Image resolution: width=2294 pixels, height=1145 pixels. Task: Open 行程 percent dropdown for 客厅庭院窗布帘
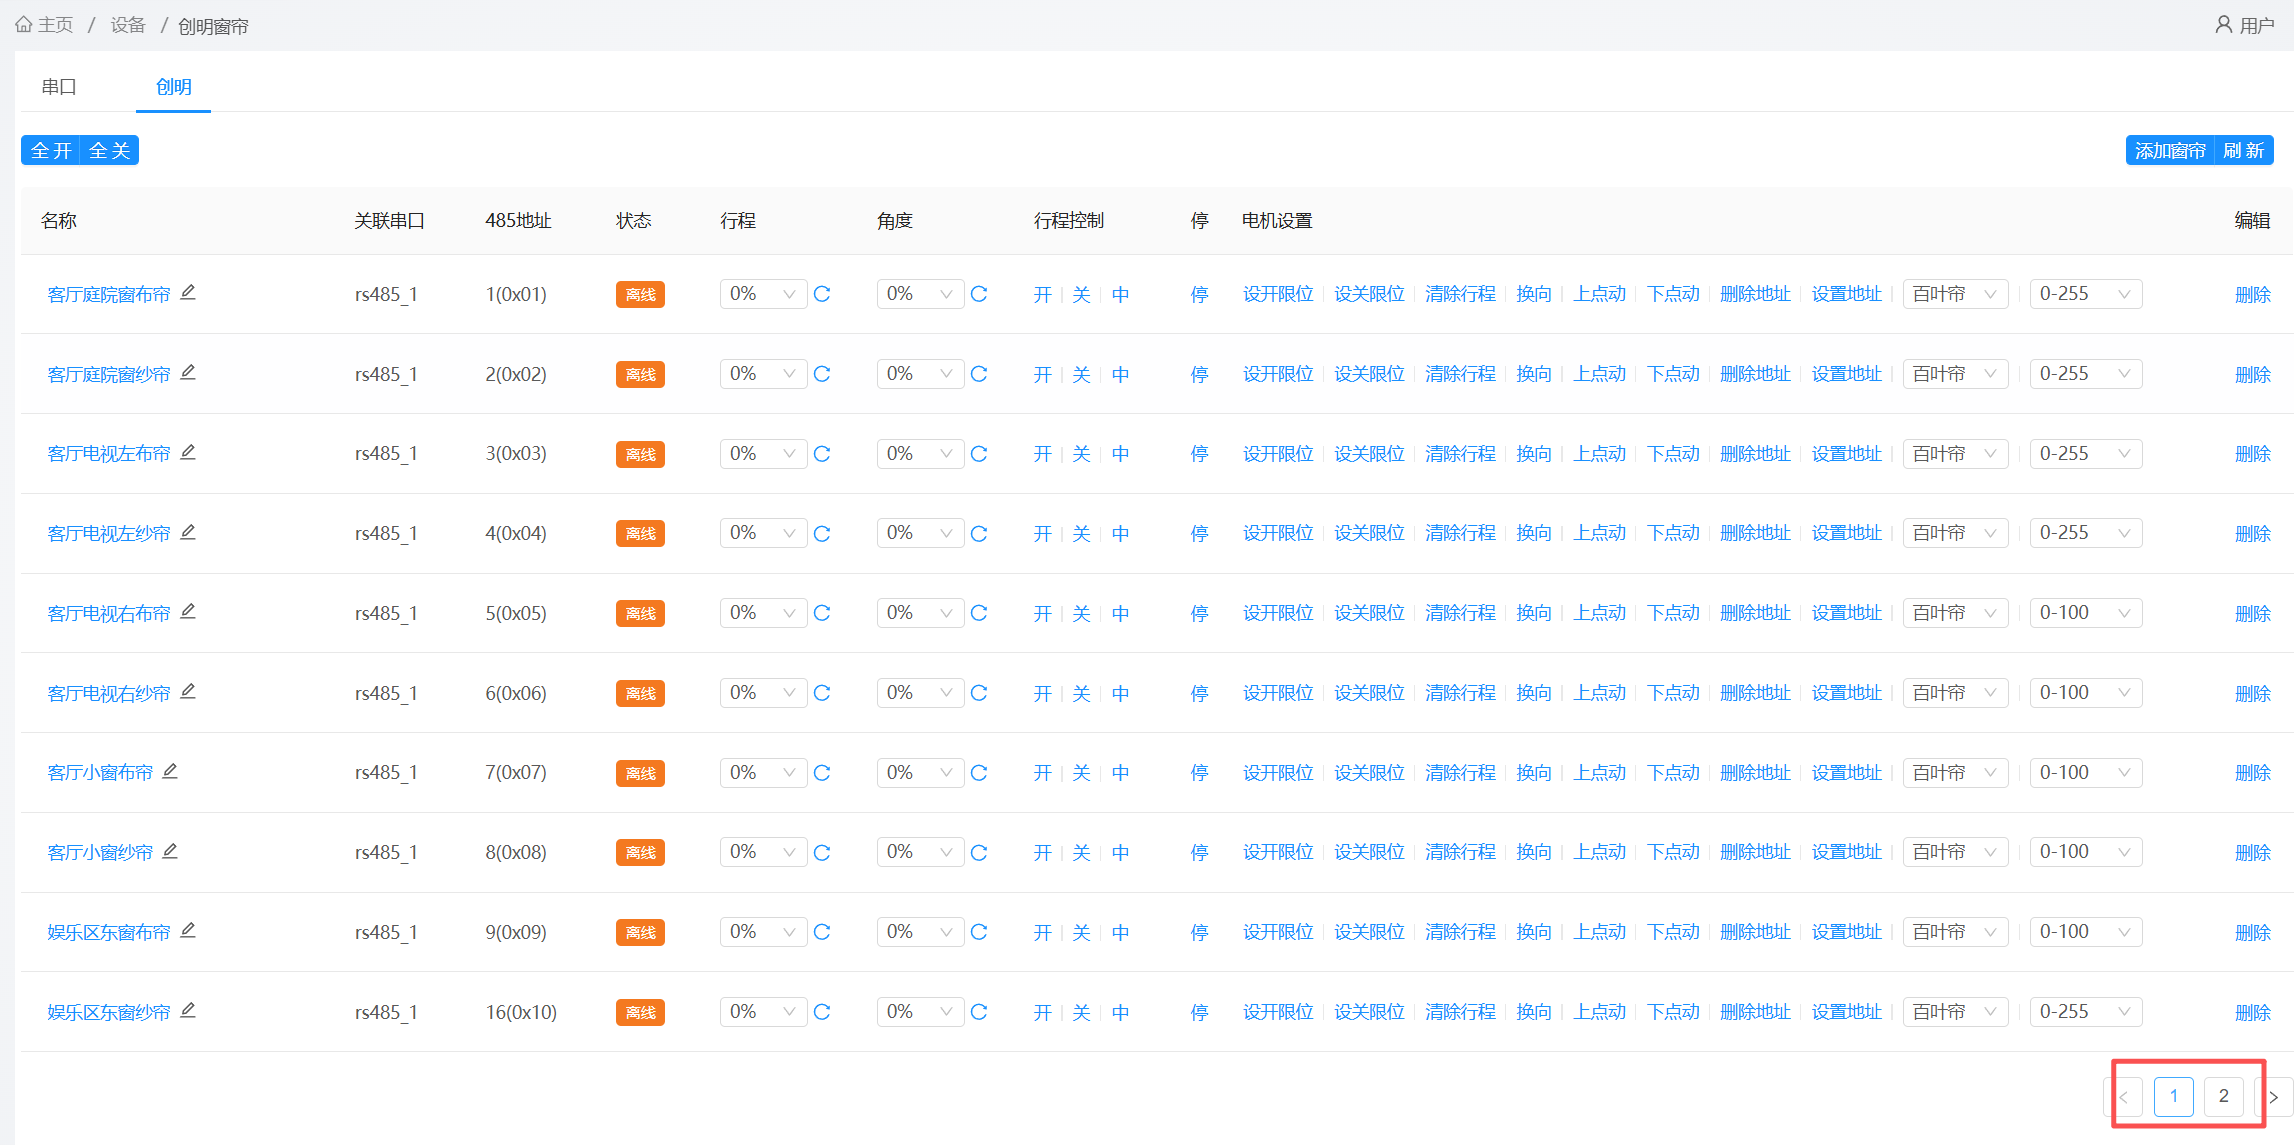click(x=763, y=294)
